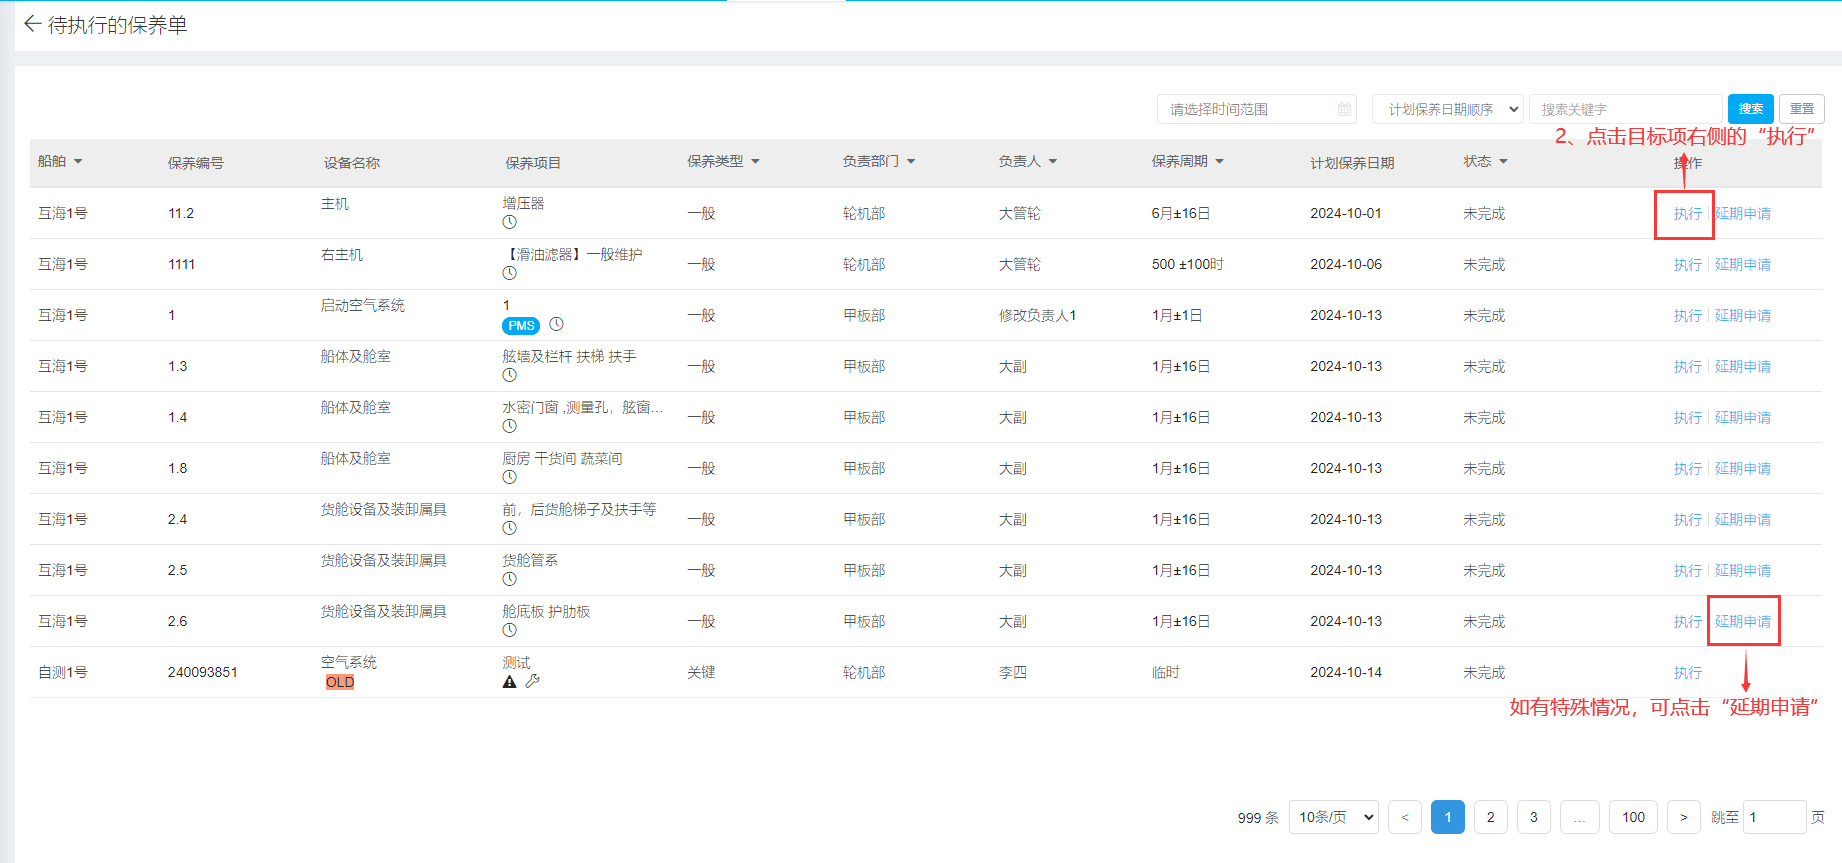Viewport: 1842px width, 863px height.
Task: Click the clock icon under 货舱管系
Action: coord(509,579)
